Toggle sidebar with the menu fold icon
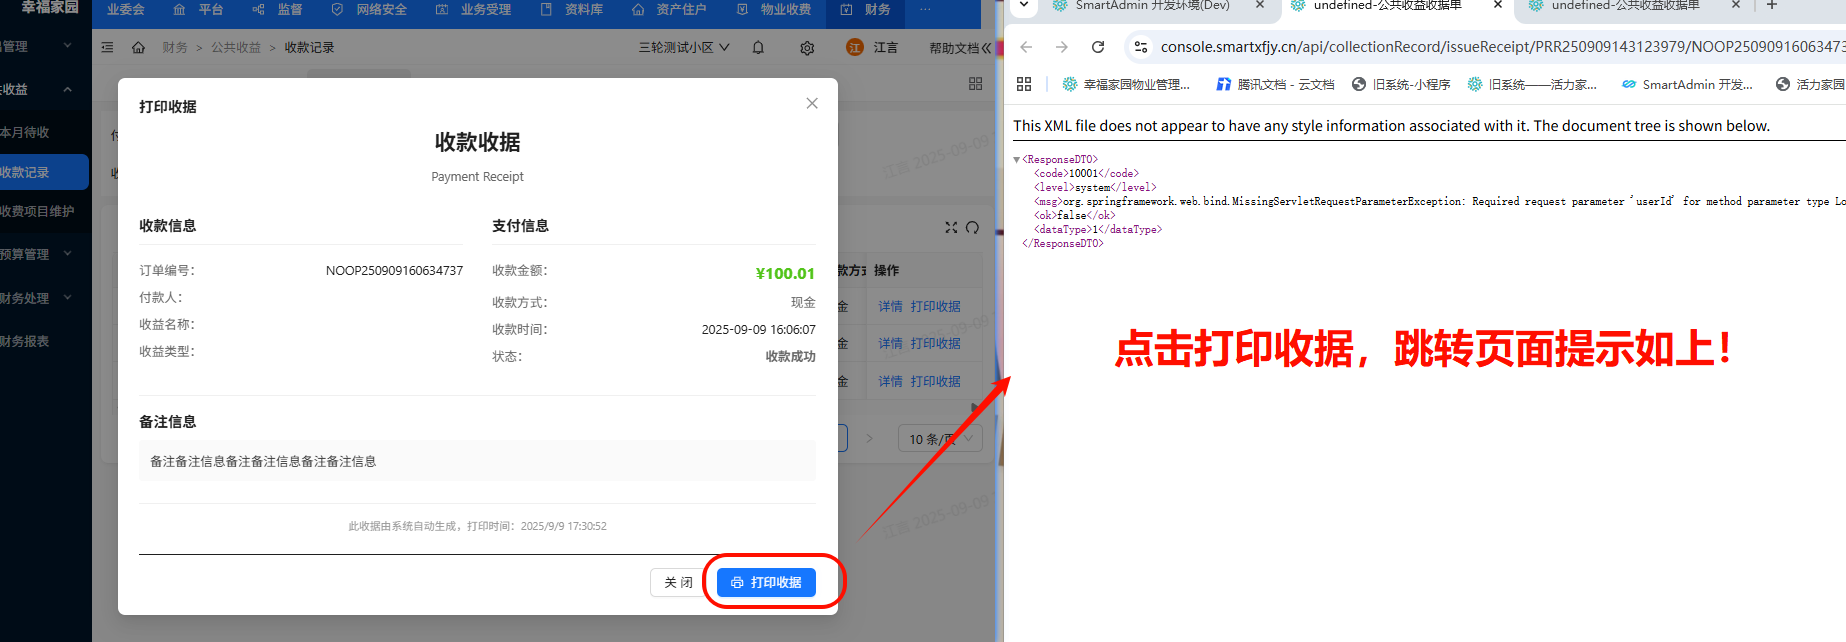The image size is (1846, 642). click(x=107, y=48)
